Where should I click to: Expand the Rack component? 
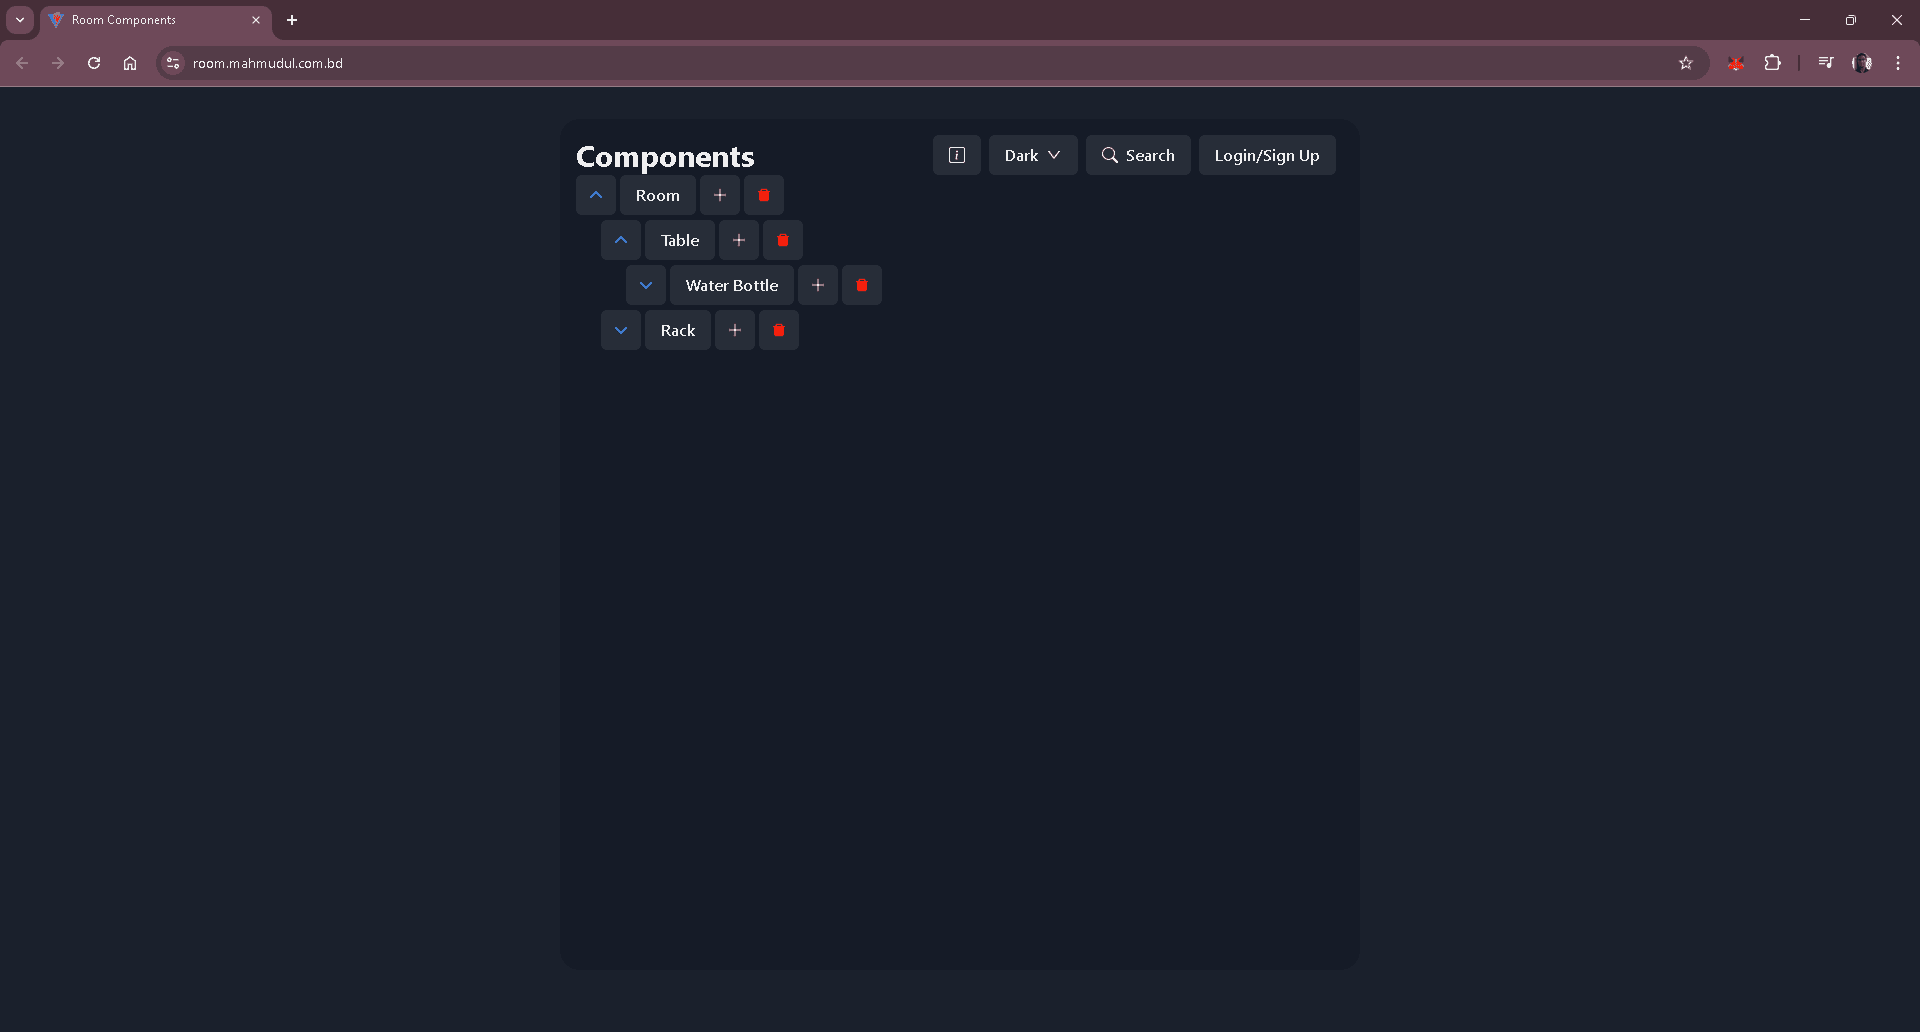620,330
